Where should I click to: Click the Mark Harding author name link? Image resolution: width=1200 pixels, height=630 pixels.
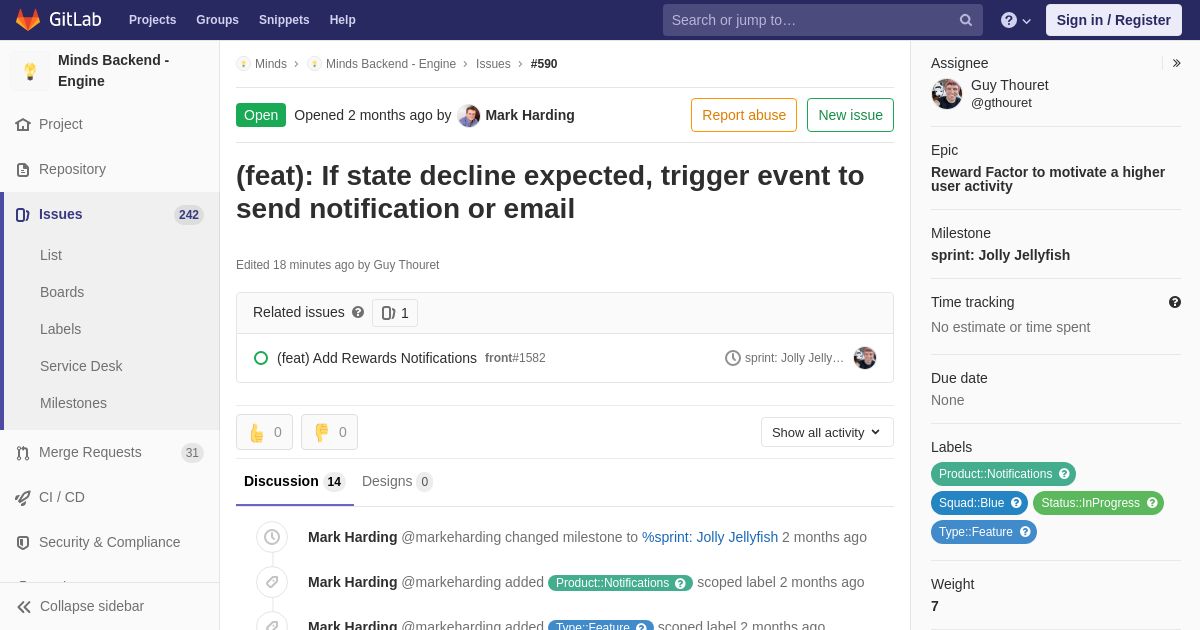click(x=530, y=115)
